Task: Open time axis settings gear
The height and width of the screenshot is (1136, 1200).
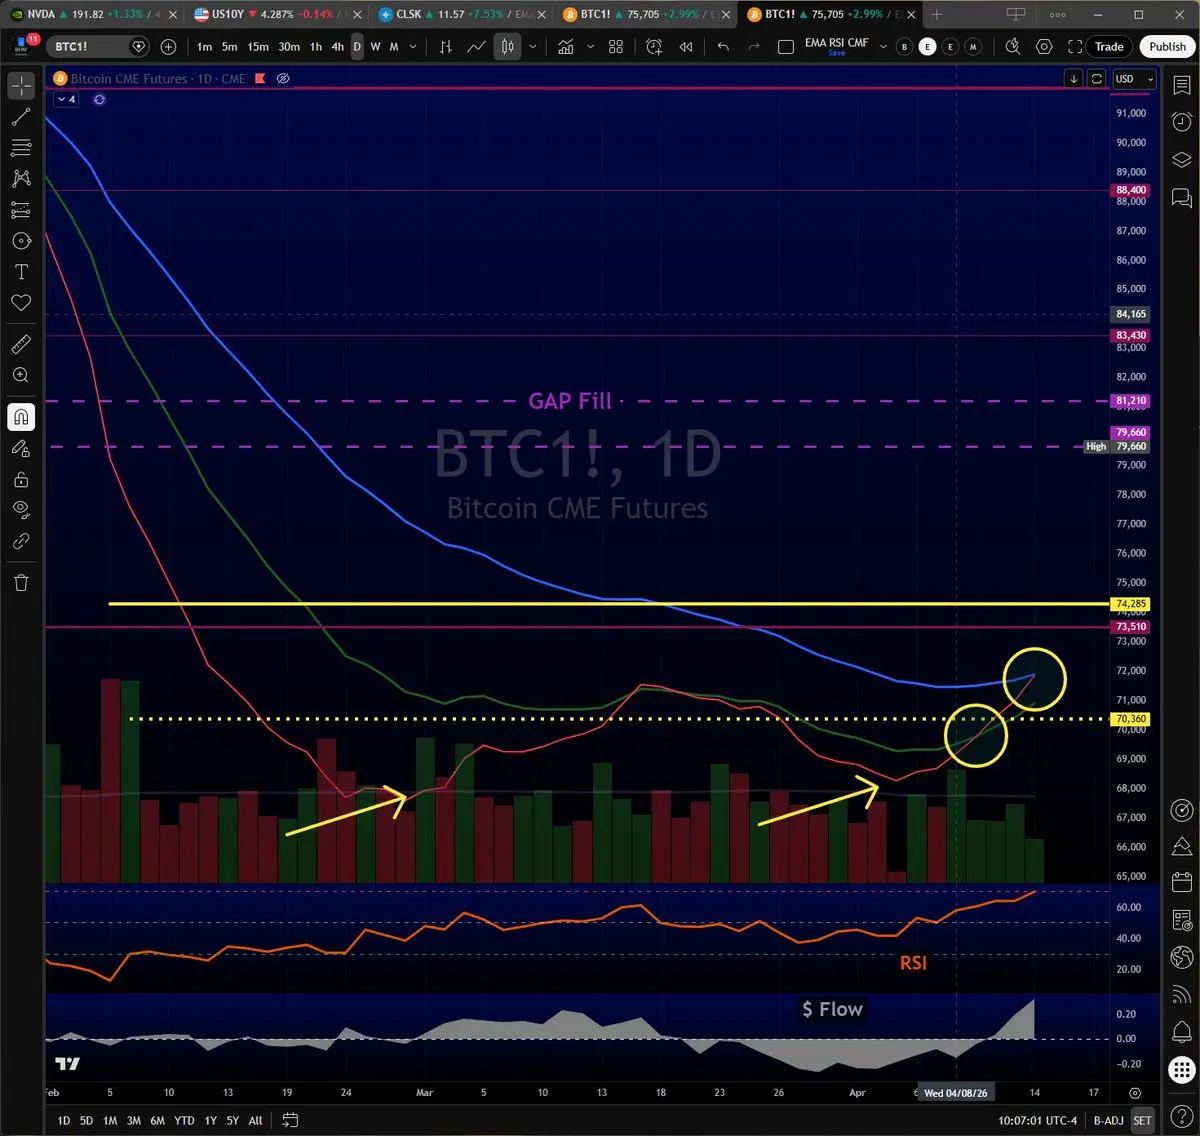Action: pos(1134,1093)
